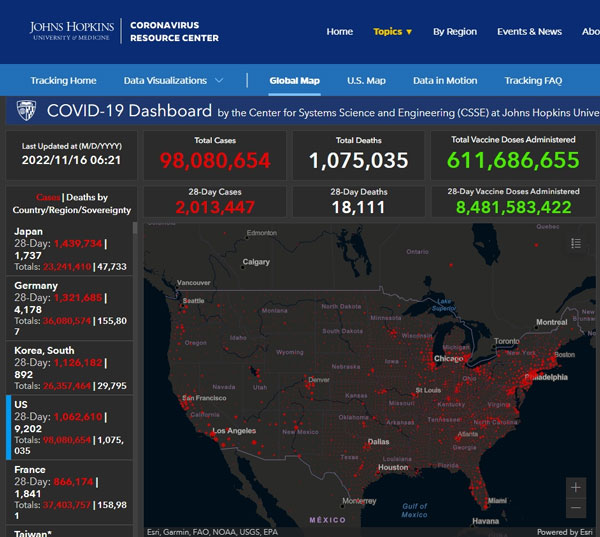Image resolution: width=600 pixels, height=537 pixels.
Task: Click Total Vaccine Doses 611,686,655 figure
Action: tap(513, 160)
